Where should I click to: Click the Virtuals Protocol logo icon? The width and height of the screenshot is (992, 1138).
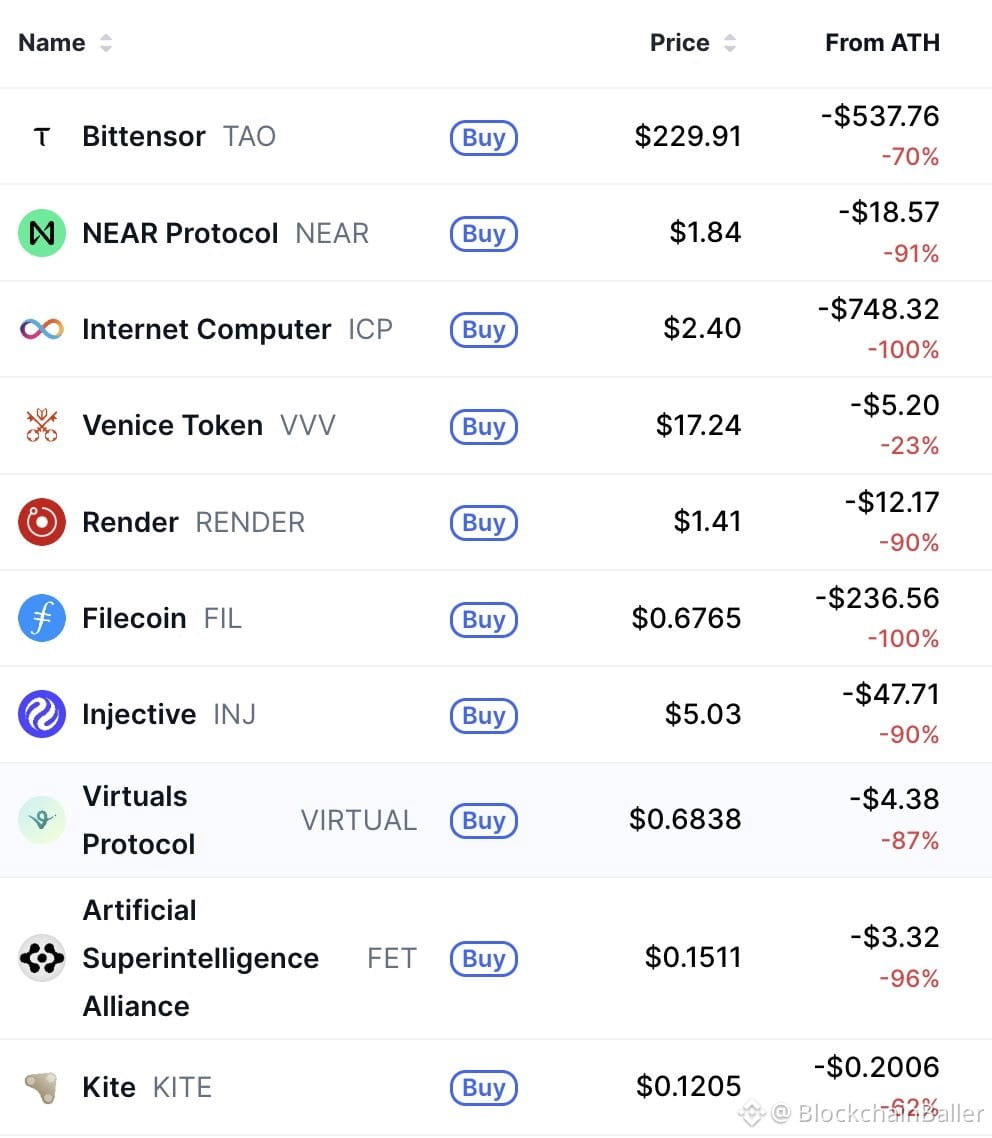[42, 820]
